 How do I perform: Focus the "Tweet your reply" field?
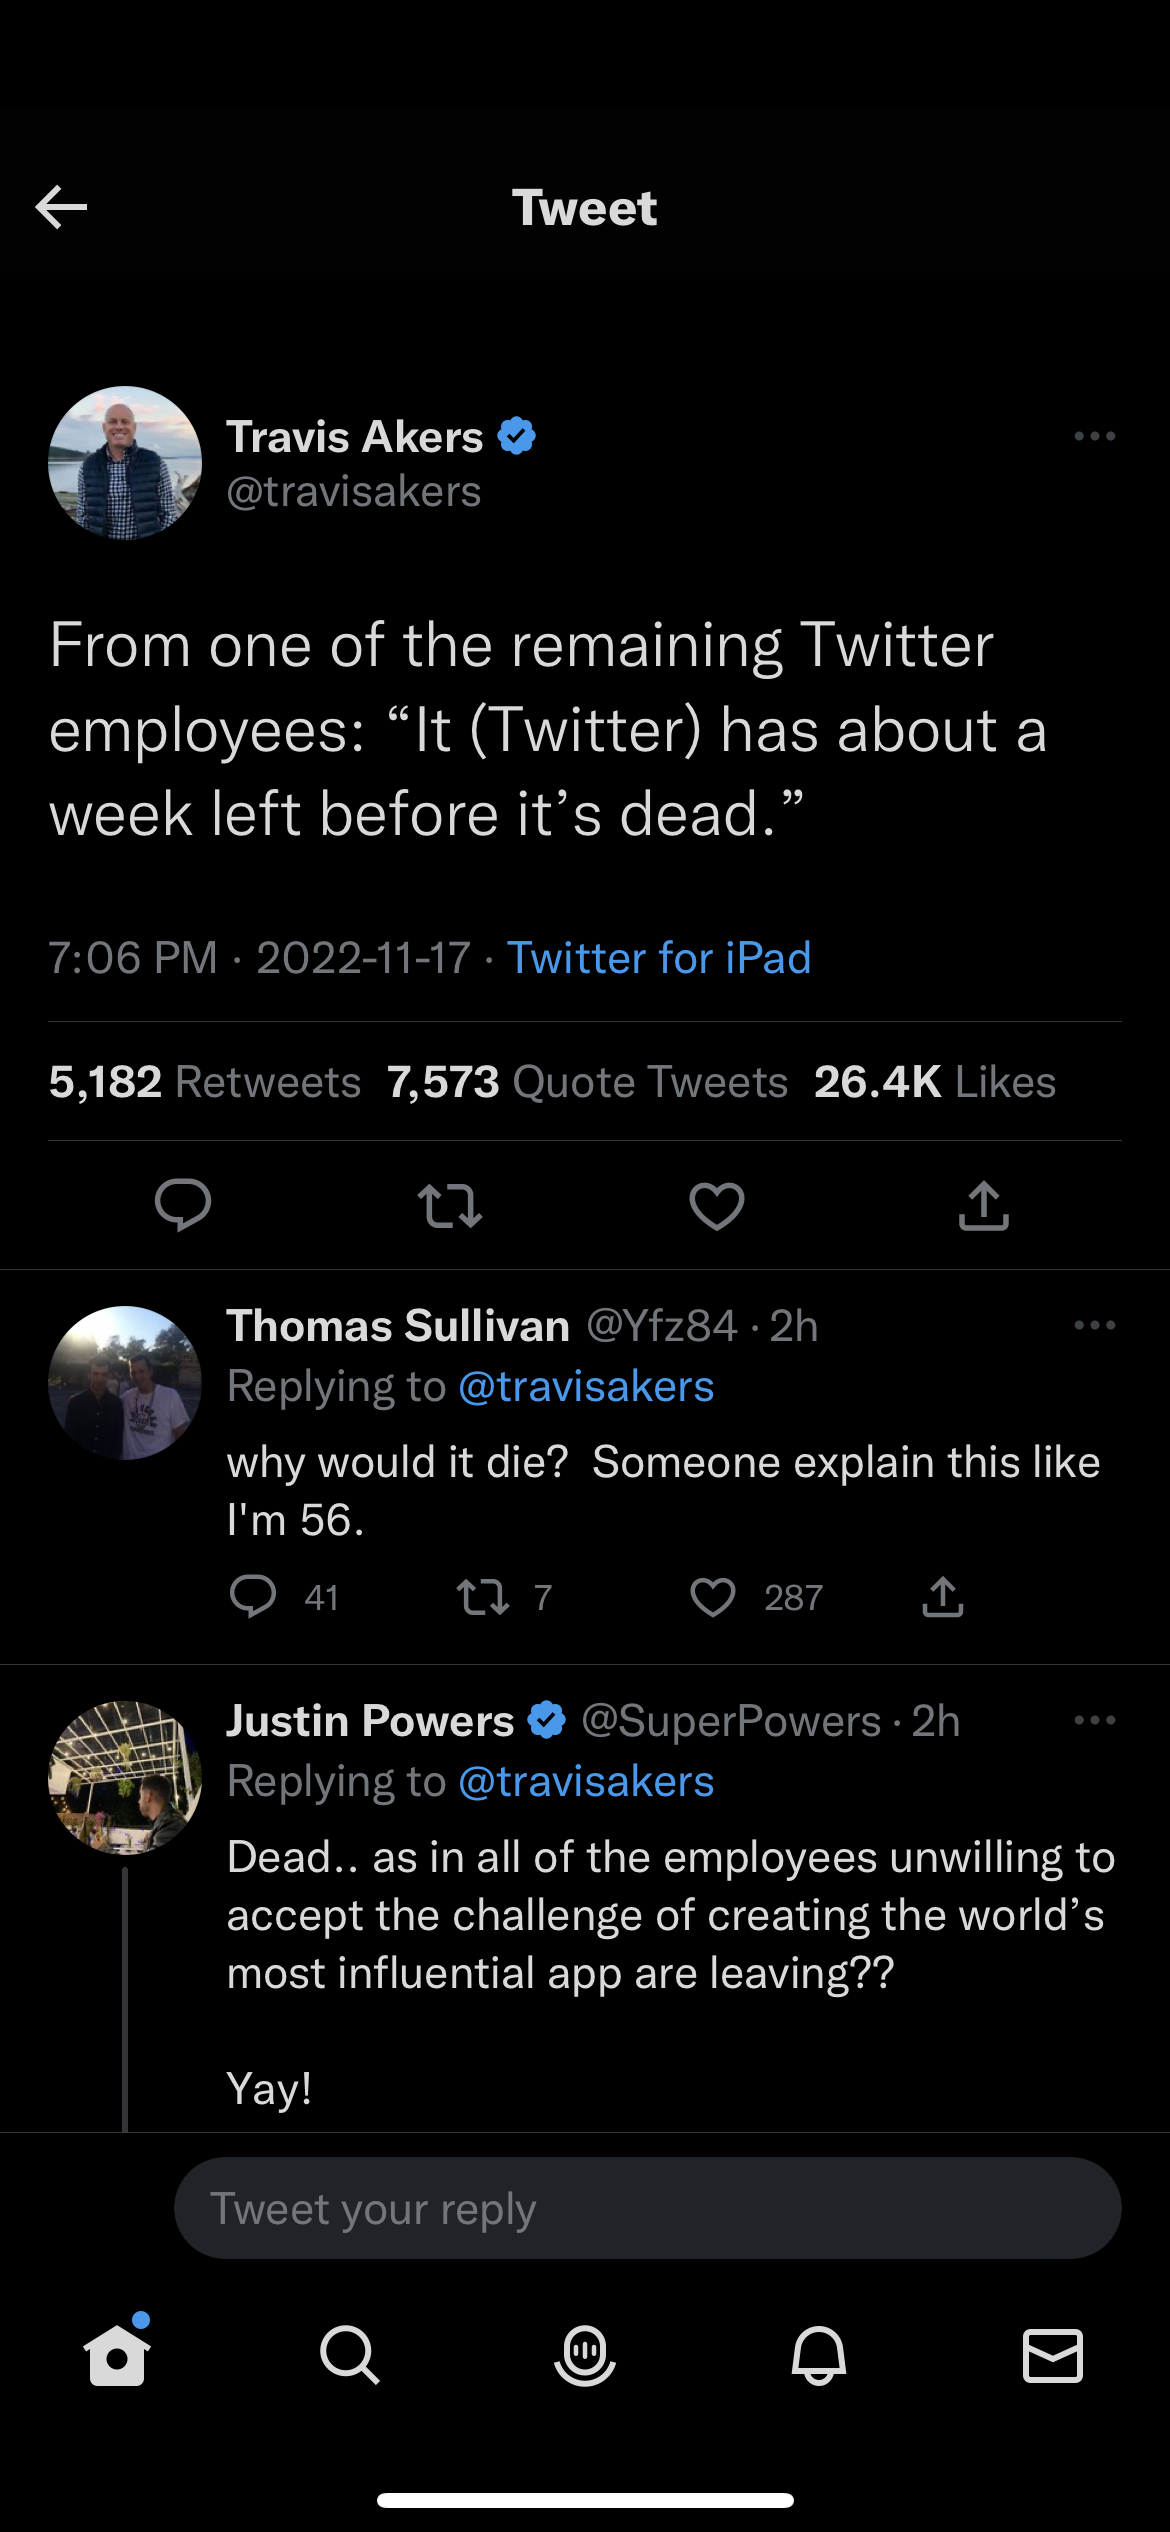point(647,2208)
